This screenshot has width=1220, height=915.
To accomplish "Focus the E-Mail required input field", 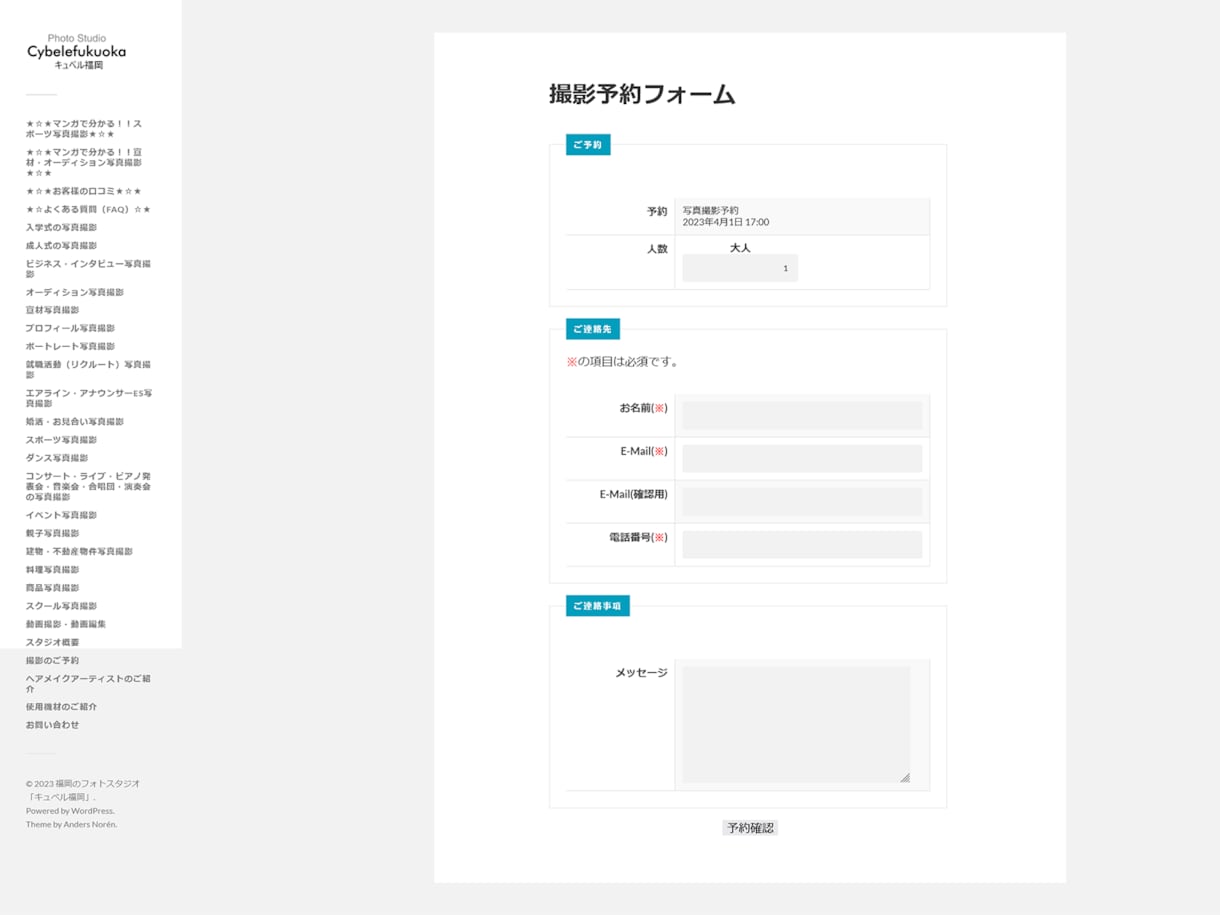I will (x=802, y=458).
